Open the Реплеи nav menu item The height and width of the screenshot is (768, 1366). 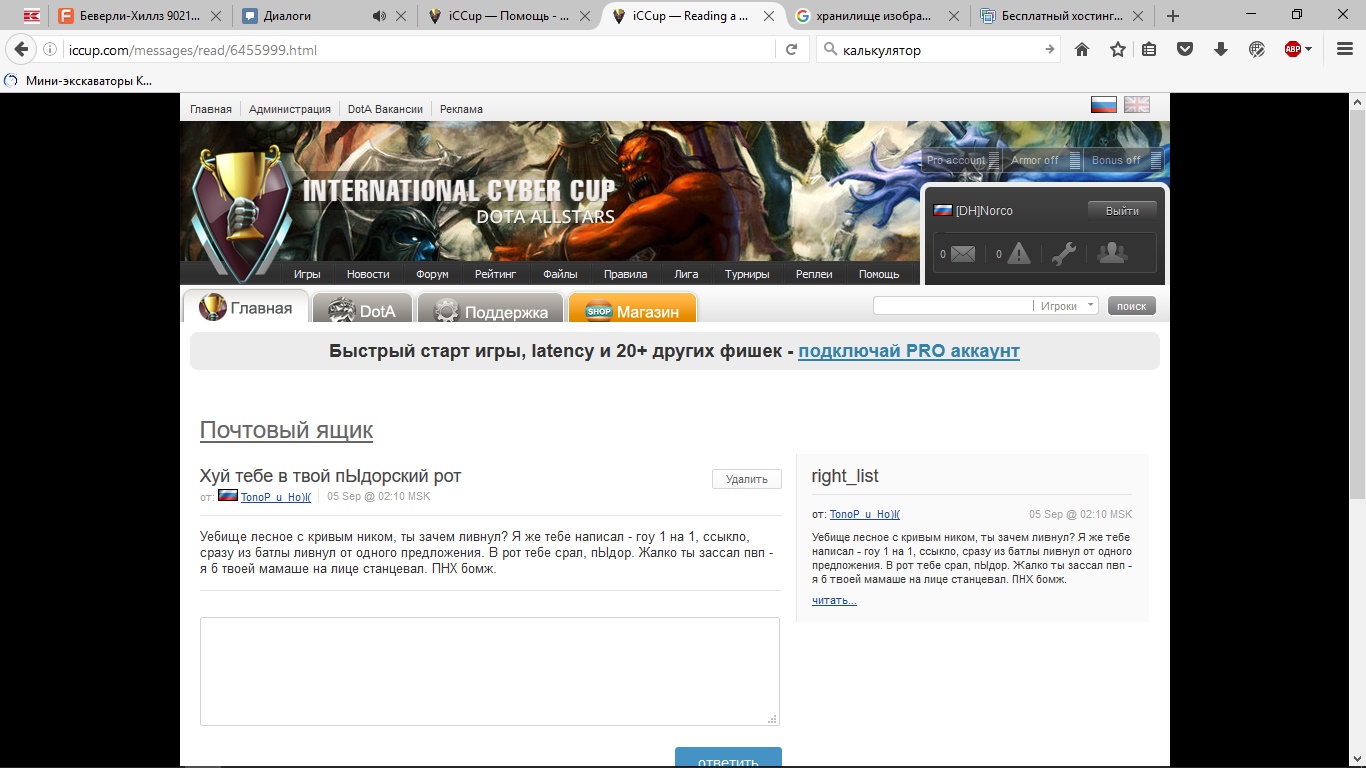click(814, 274)
